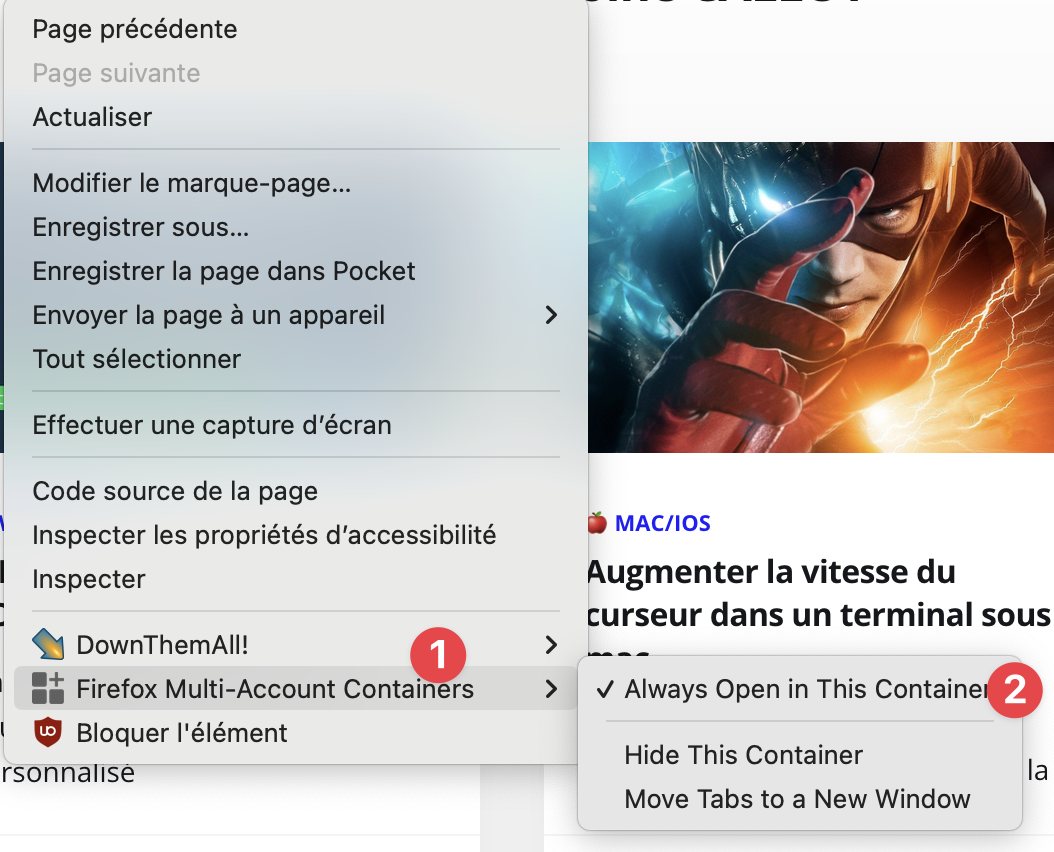Choose Enregistrer la page dans Pocket
The height and width of the screenshot is (852, 1054).
(224, 271)
